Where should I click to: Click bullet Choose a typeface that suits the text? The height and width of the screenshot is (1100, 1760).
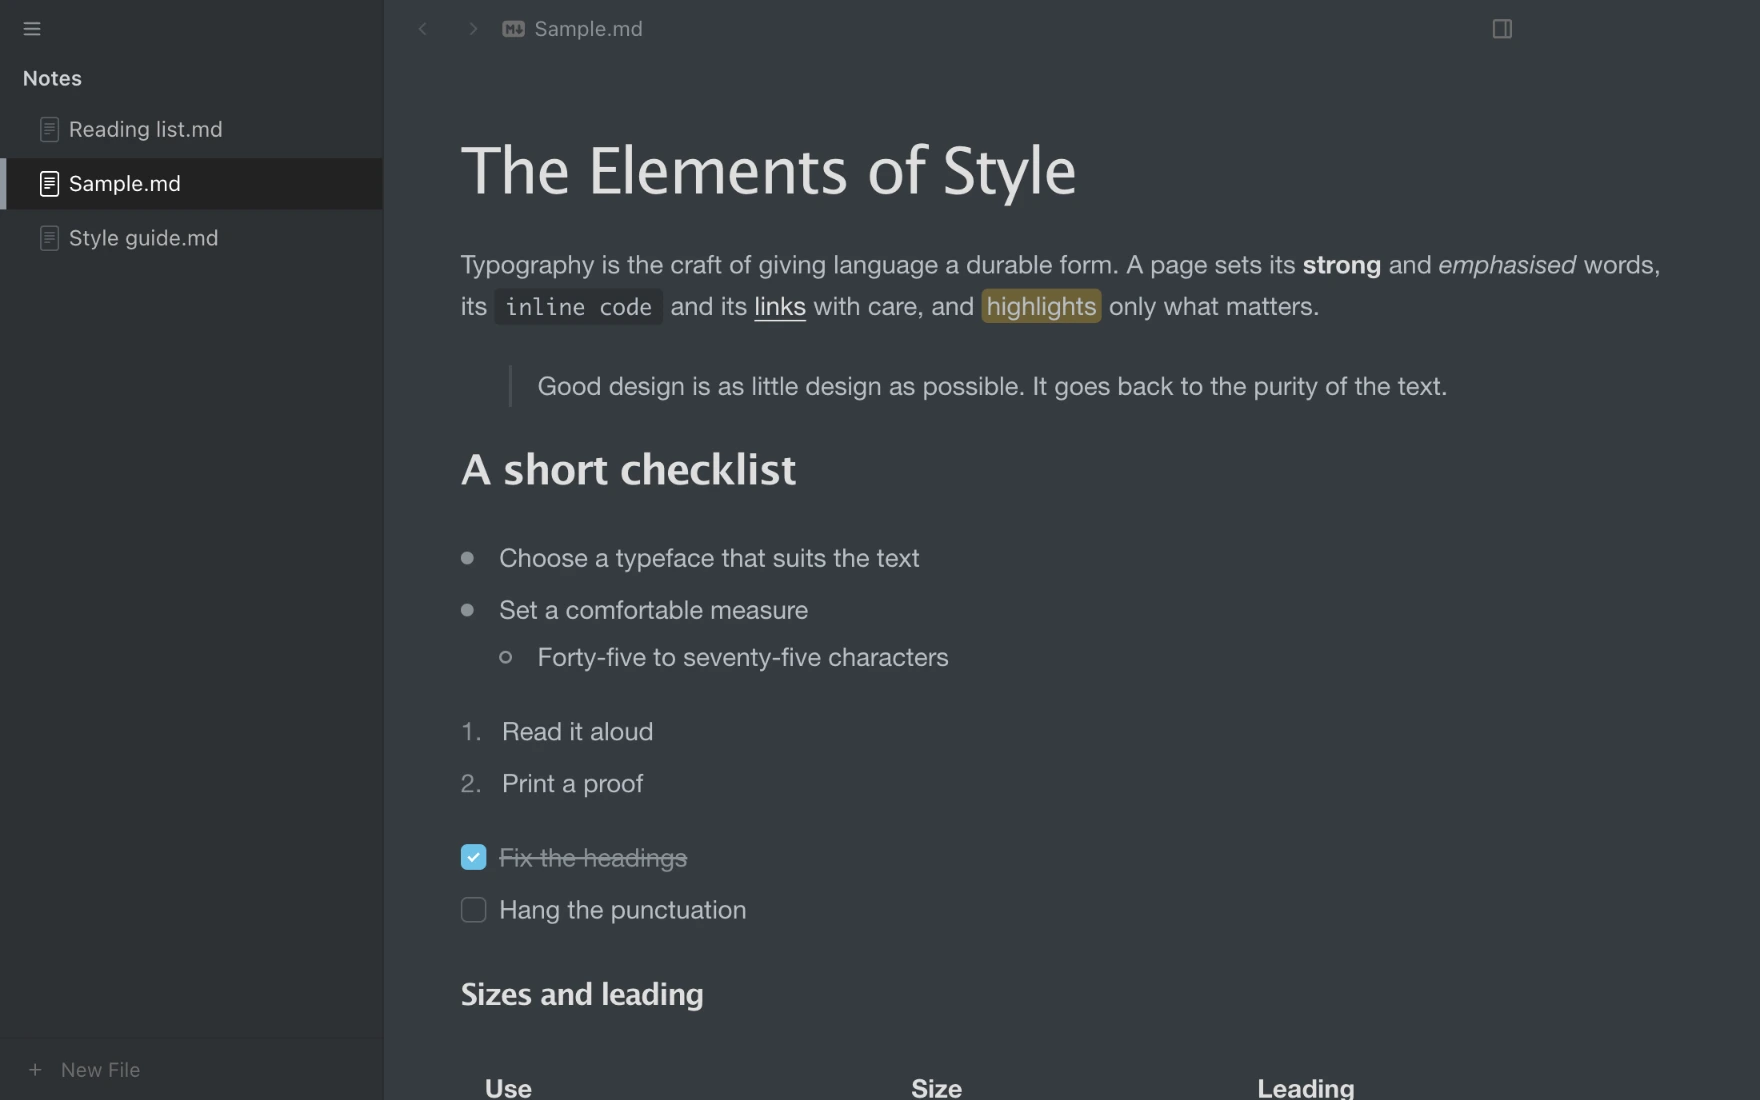point(709,558)
